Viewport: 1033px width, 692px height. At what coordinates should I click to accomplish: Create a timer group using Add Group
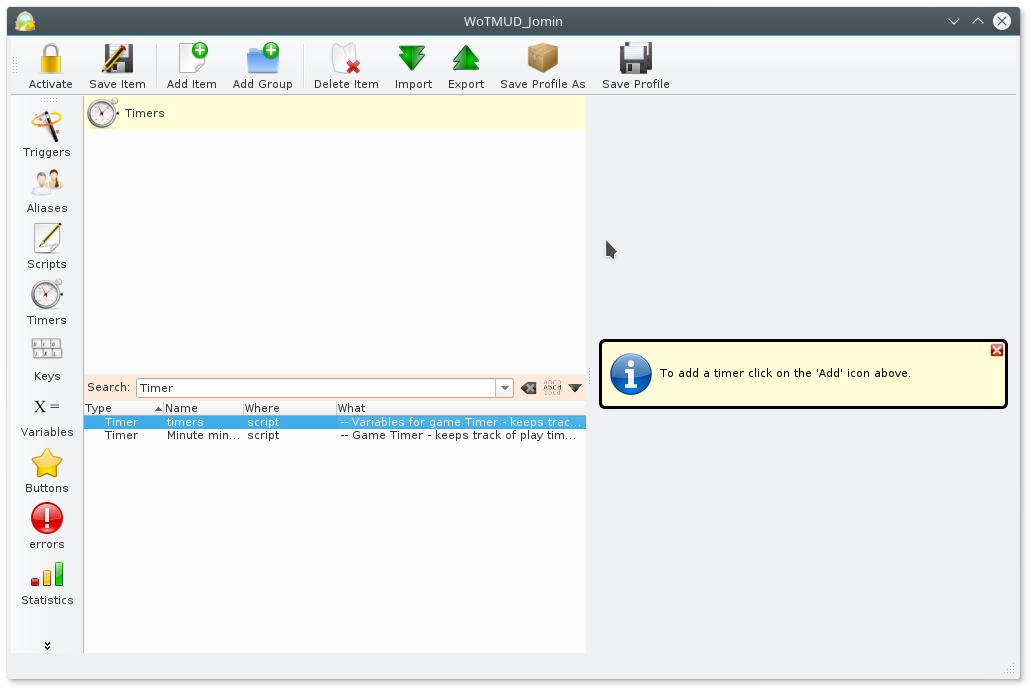tap(262, 63)
